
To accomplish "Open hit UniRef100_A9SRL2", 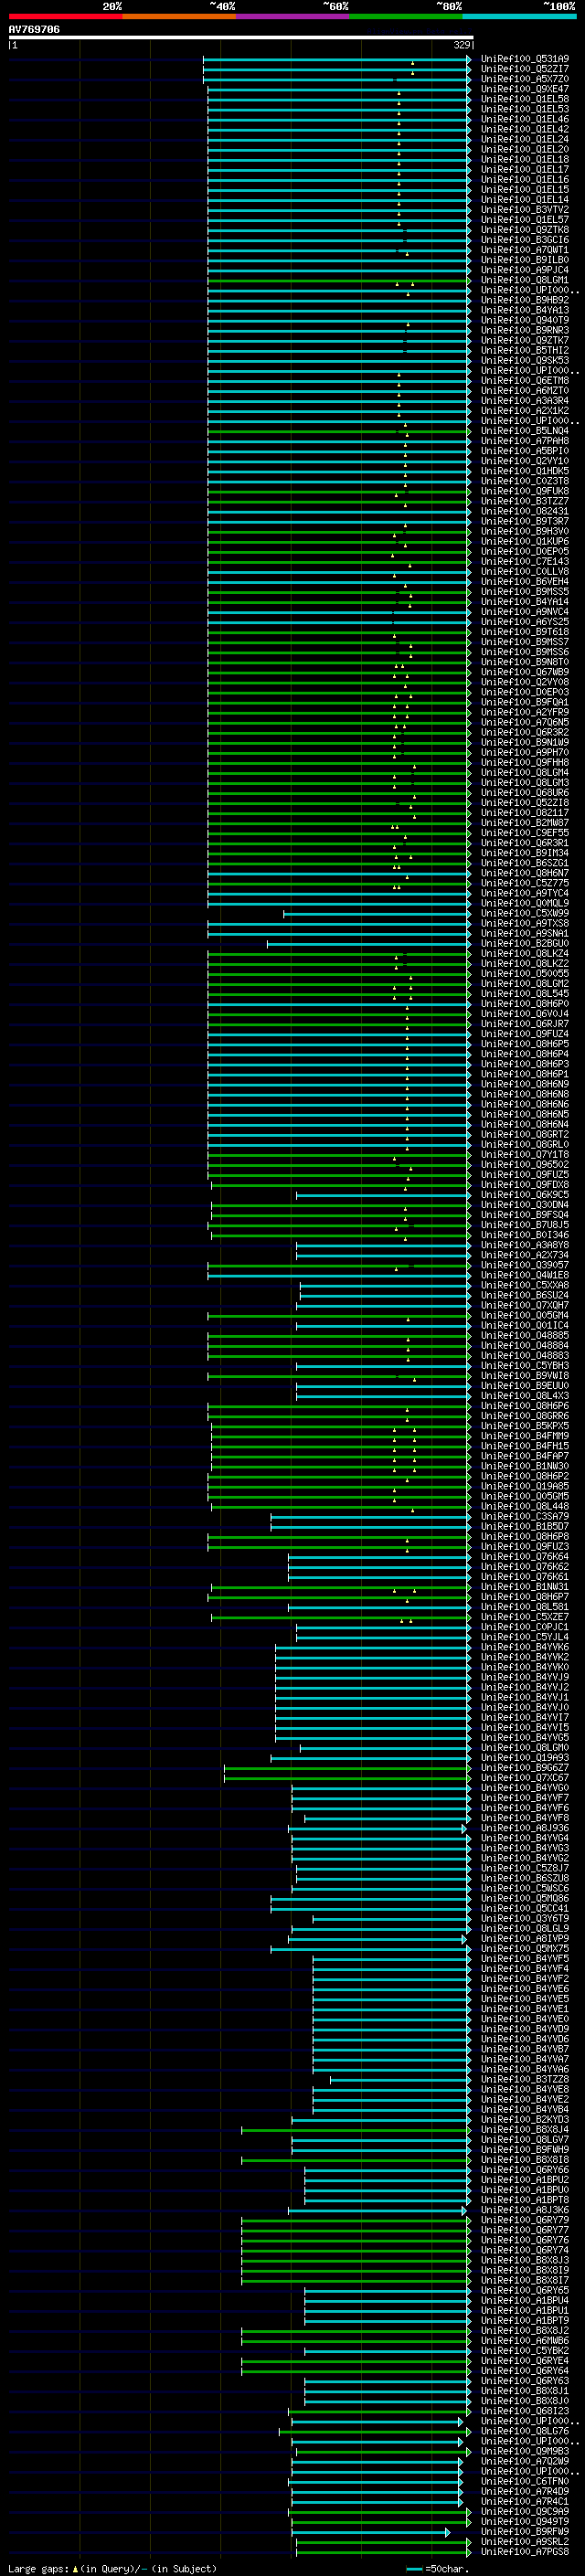I will pos(525,2542).
